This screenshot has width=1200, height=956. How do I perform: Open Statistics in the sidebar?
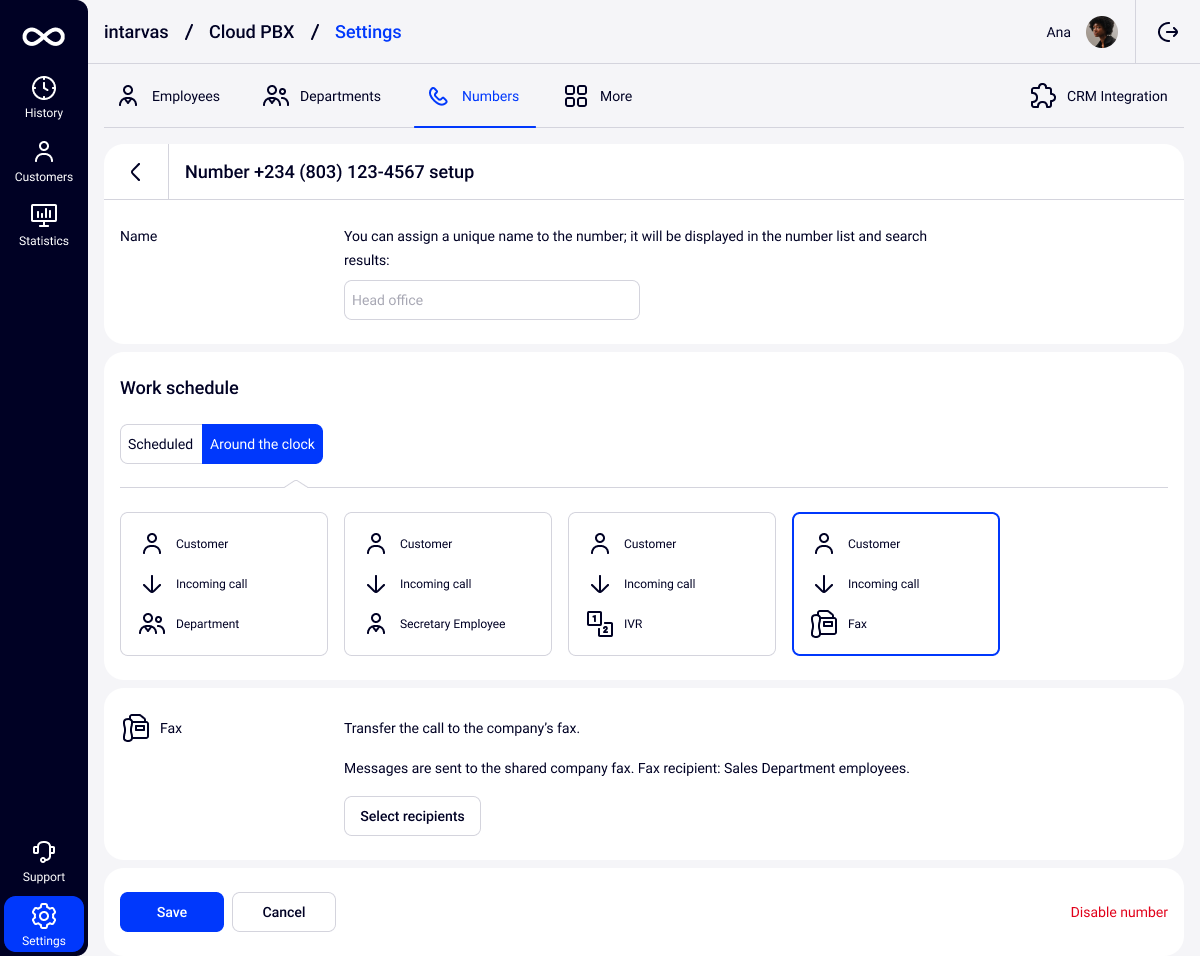[x=44, y=226]
